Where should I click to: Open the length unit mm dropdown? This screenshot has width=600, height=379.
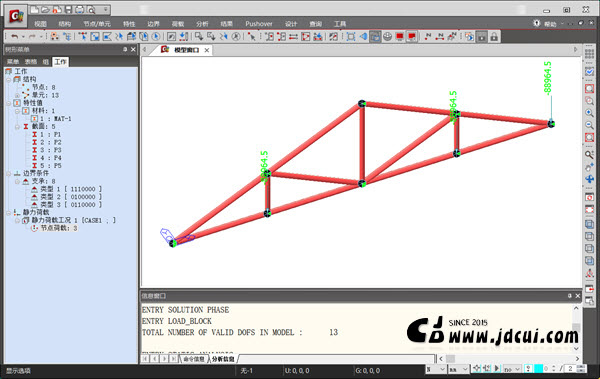point(458,369)
